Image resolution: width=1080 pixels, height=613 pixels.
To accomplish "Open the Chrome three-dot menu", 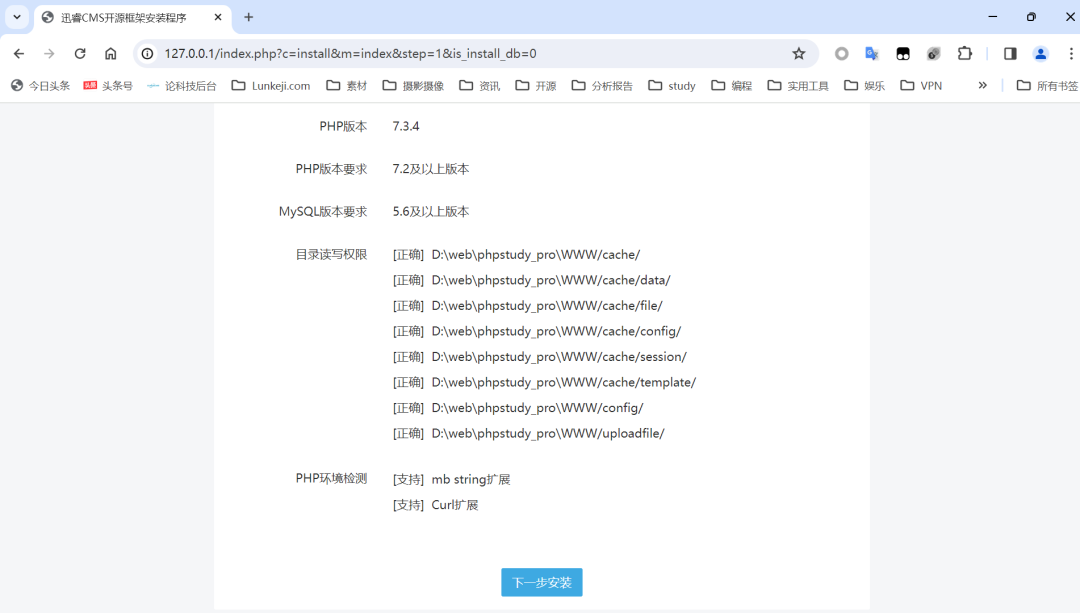I will (1070, 54).
